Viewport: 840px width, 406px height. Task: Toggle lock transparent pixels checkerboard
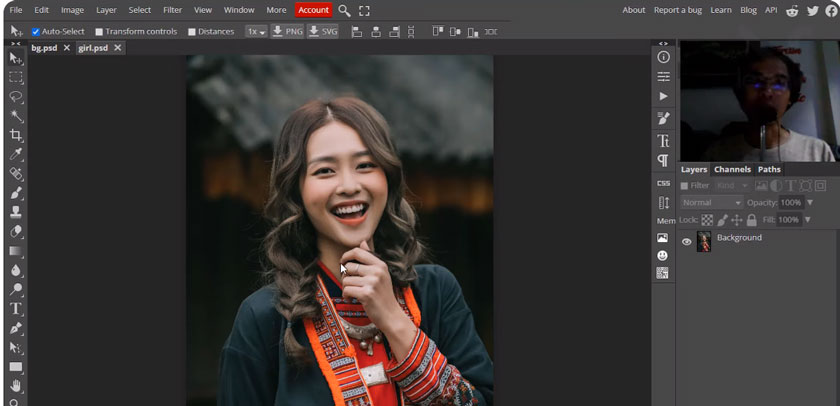(x=707, y=220)
